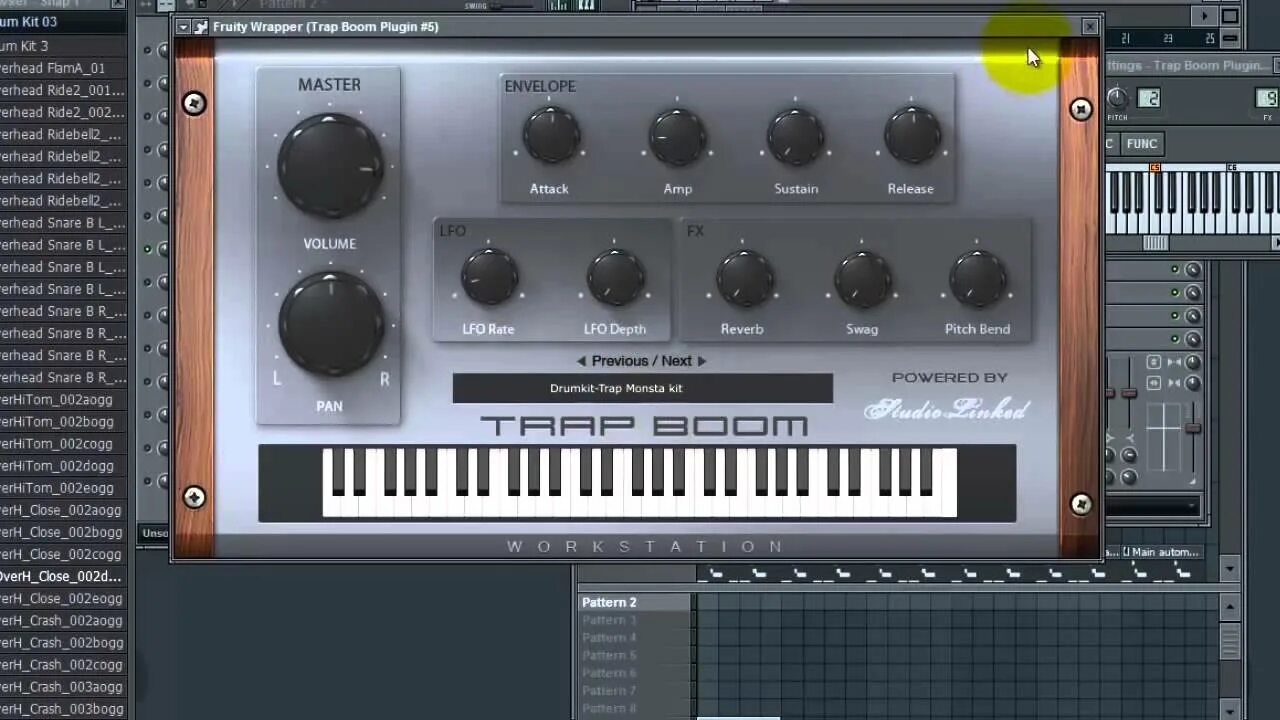The height and width of the screenshot is (720, 1280).
Task: Toggle third green effect slot LED in mixer
Action: click(1175, 316)
